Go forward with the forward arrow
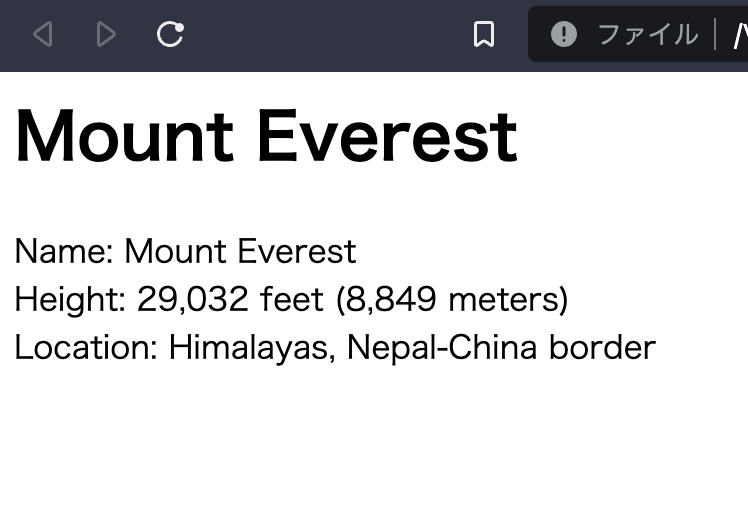The width and height of the screenshot is (748, 516). 106,34
